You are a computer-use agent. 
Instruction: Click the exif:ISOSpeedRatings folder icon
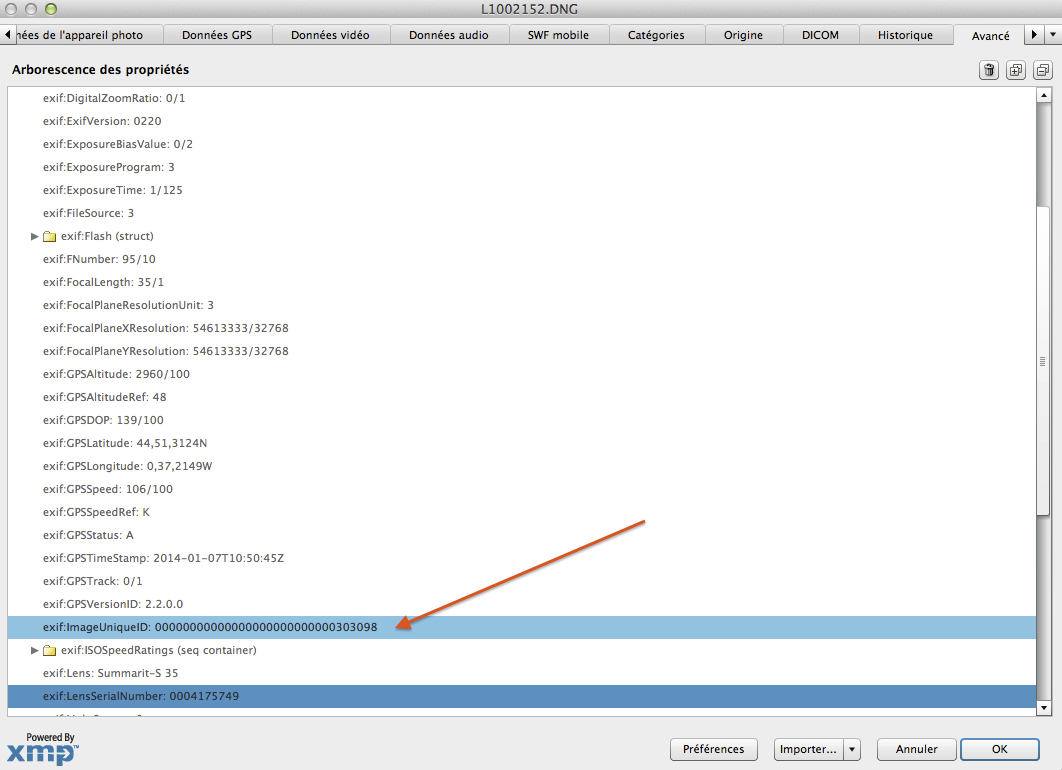click(49, 651)
